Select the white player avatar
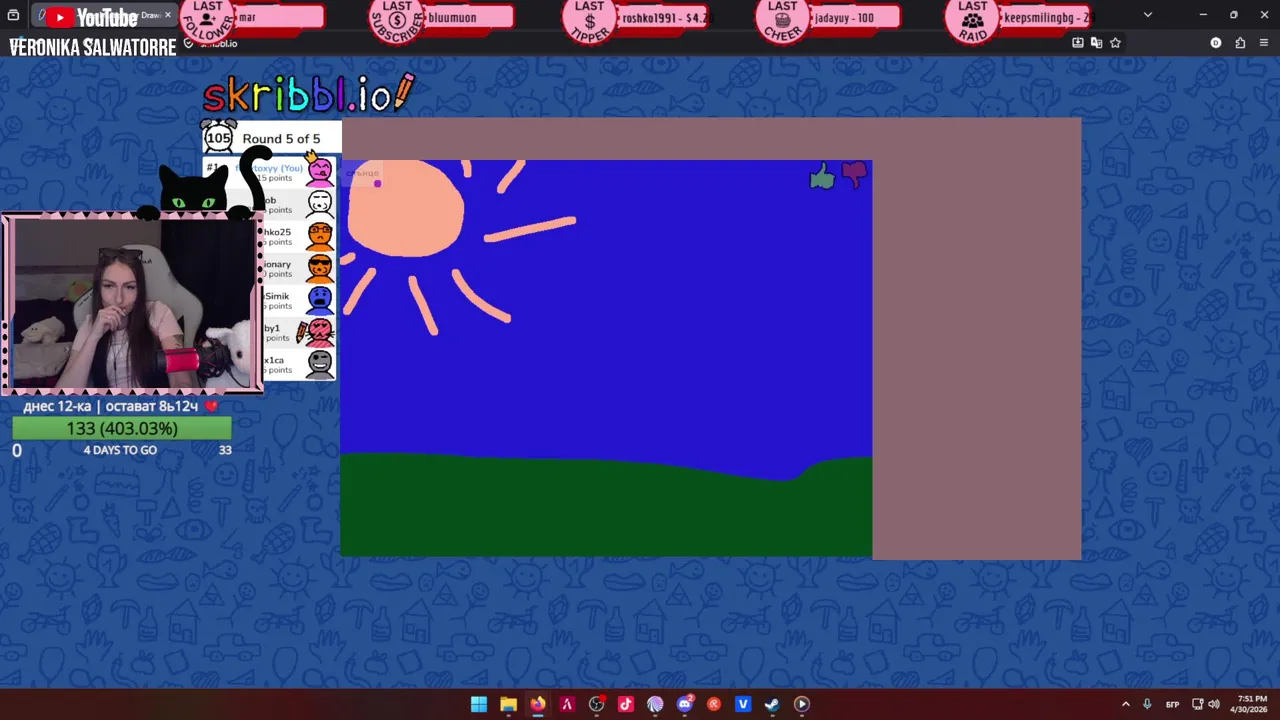1280x720 pixels. coord(320,203)
